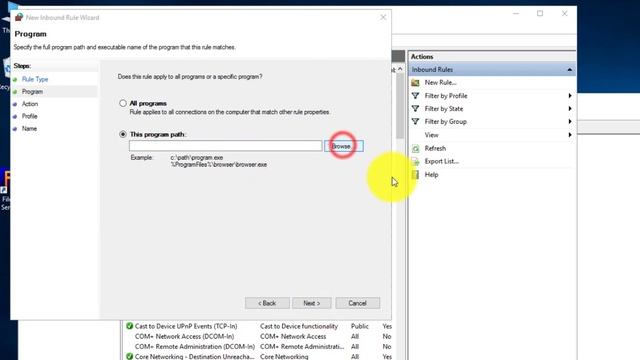Open Filter by State menu entry
The height and width of the screenshot is (360, 640).
(x=444, y=109)
